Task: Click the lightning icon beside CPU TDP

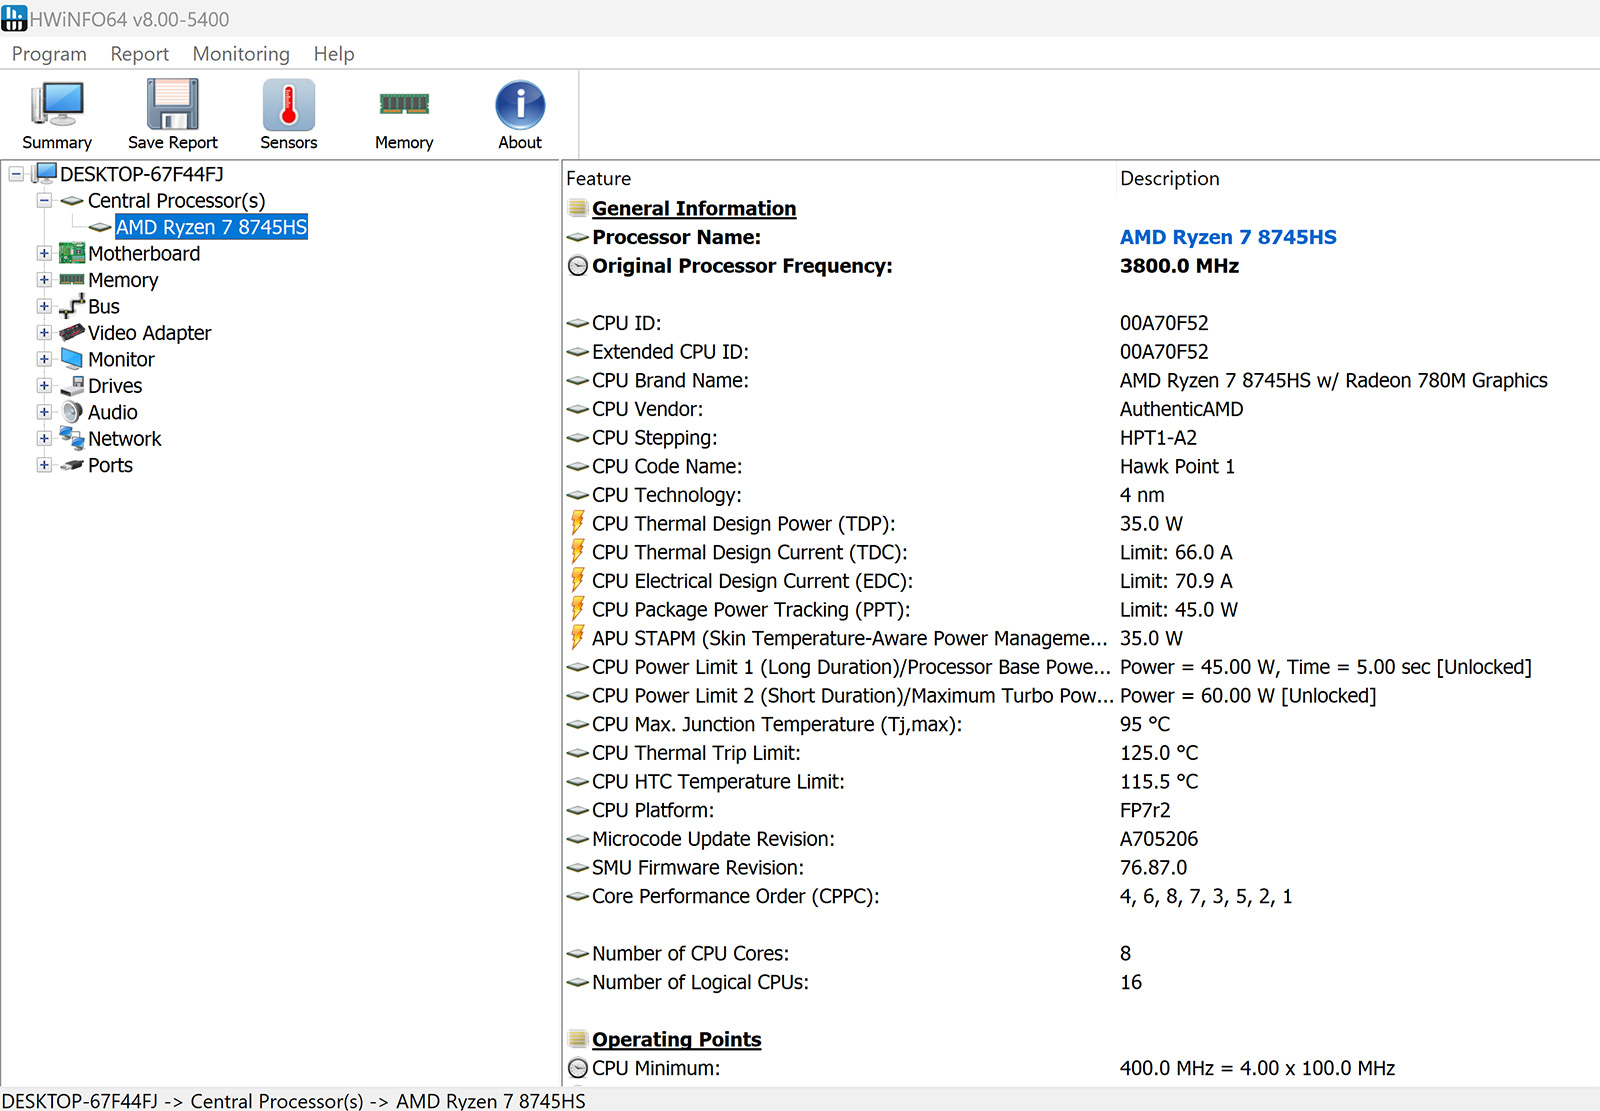Action: (x=577, y=523)
